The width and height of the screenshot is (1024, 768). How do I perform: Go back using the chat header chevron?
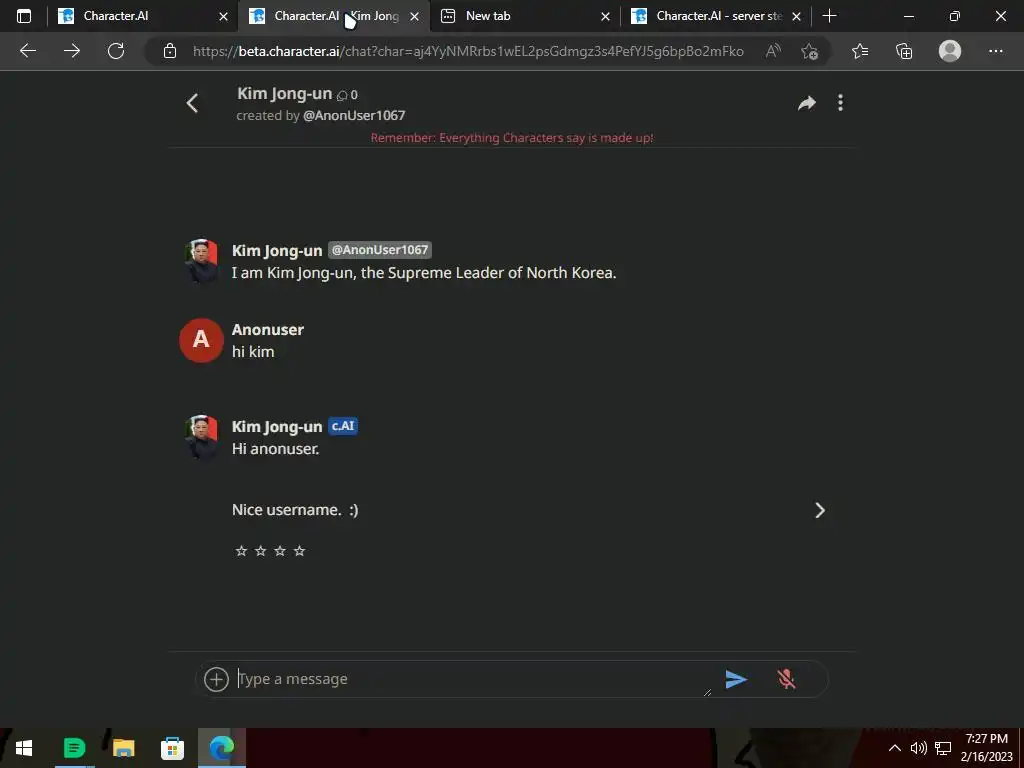click(192, 103)
